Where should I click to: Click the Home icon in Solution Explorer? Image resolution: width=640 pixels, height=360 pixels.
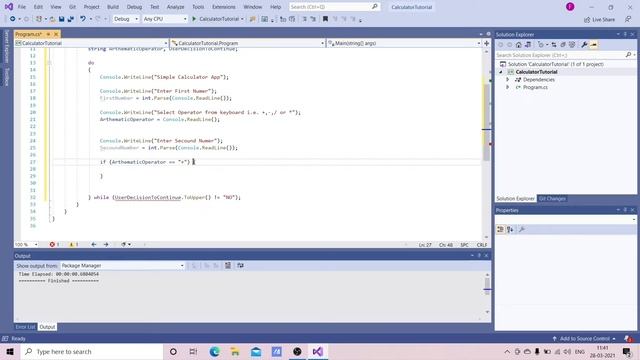coord(518,45)
